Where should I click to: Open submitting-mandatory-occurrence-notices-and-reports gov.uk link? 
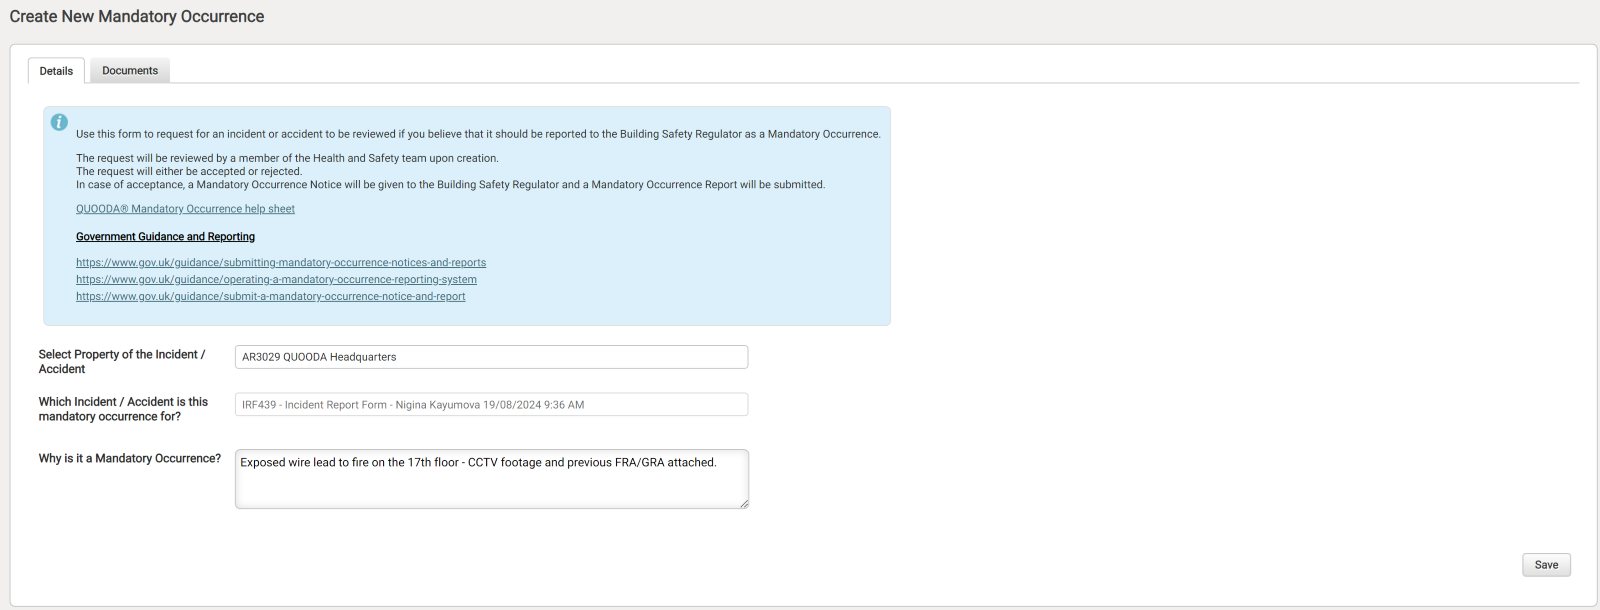(281, 263)
